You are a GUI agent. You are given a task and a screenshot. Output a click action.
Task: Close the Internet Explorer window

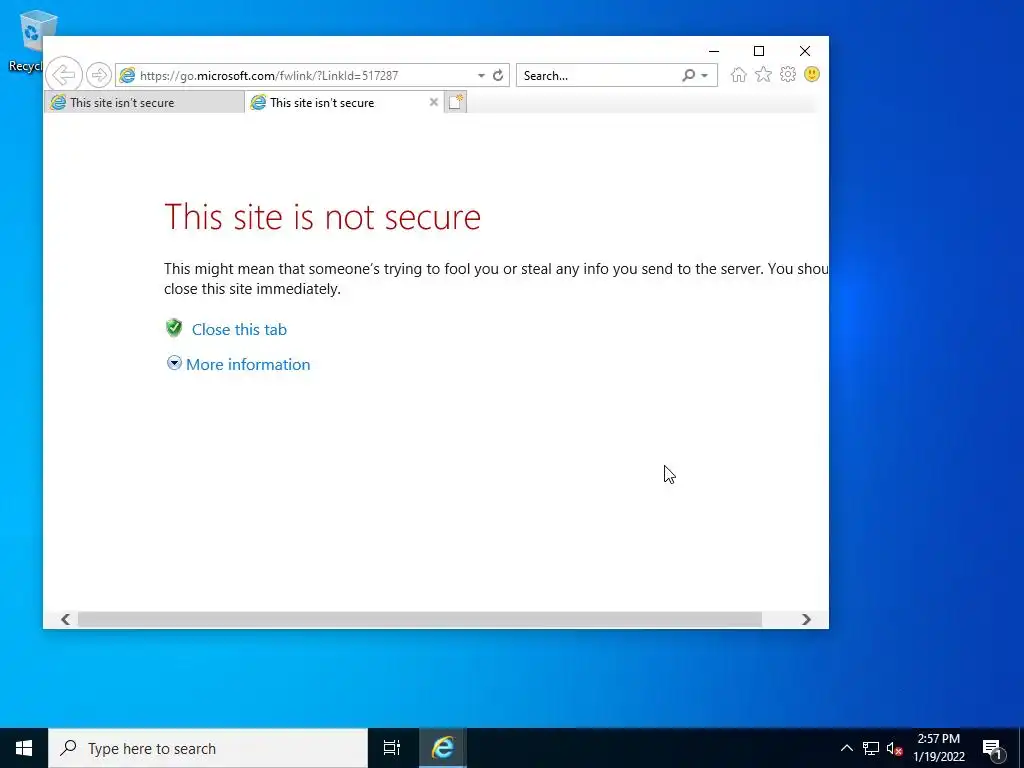point(805,51)
